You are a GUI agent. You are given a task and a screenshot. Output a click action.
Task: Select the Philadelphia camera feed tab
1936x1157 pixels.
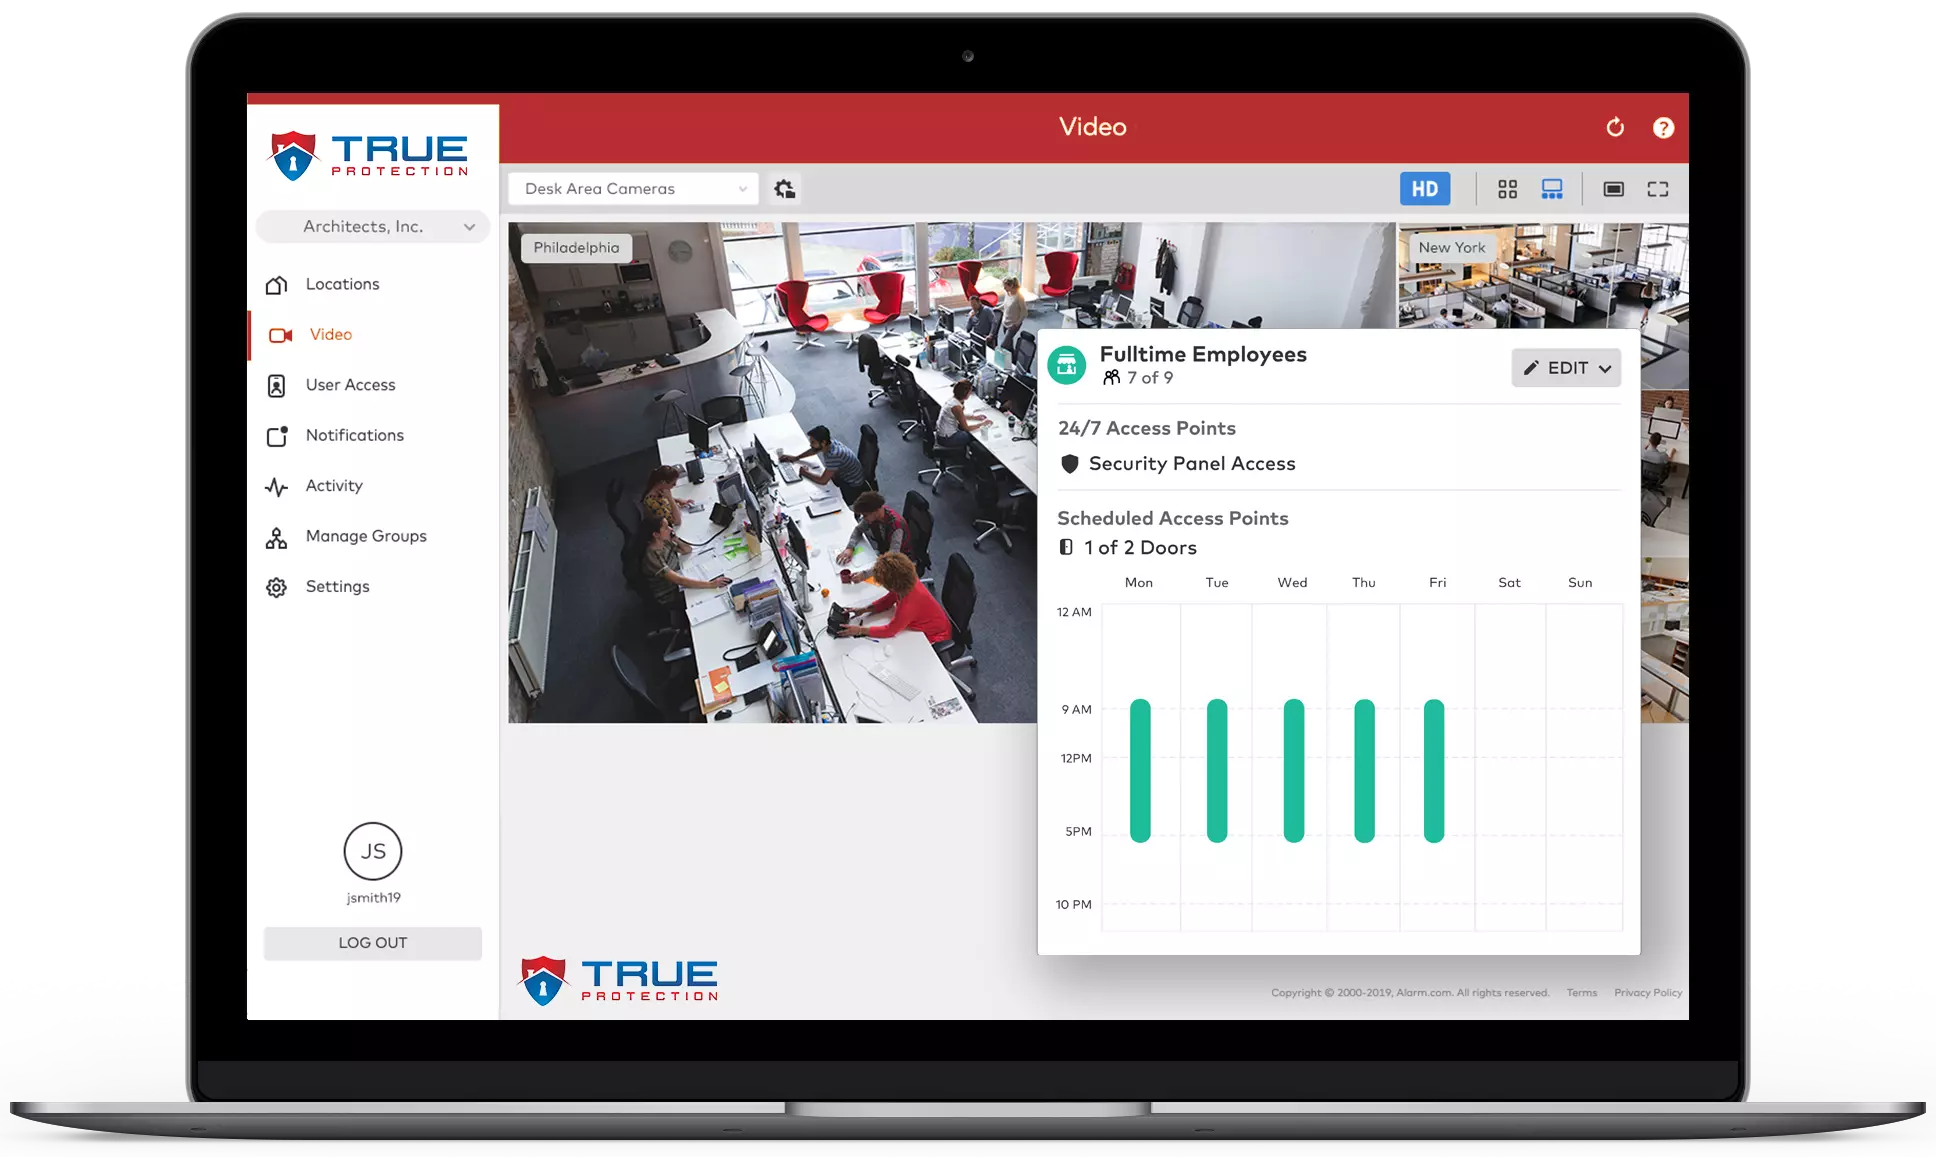tap(576, 247)
